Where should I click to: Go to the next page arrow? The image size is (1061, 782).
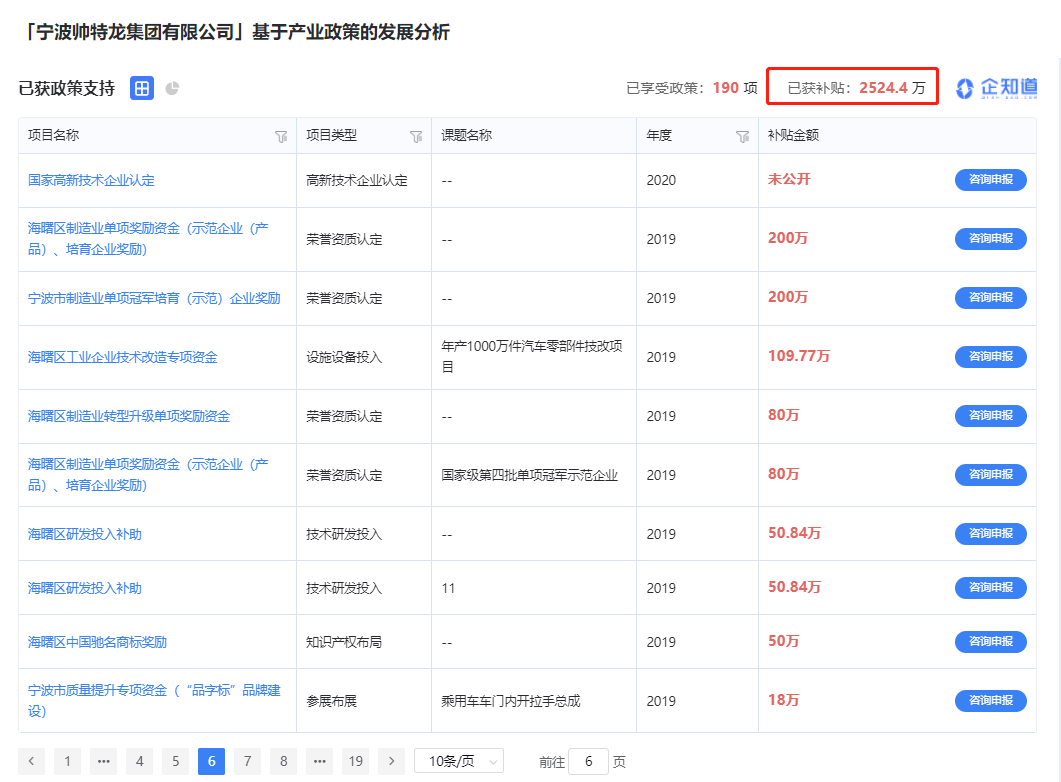(x=391, y=761)
